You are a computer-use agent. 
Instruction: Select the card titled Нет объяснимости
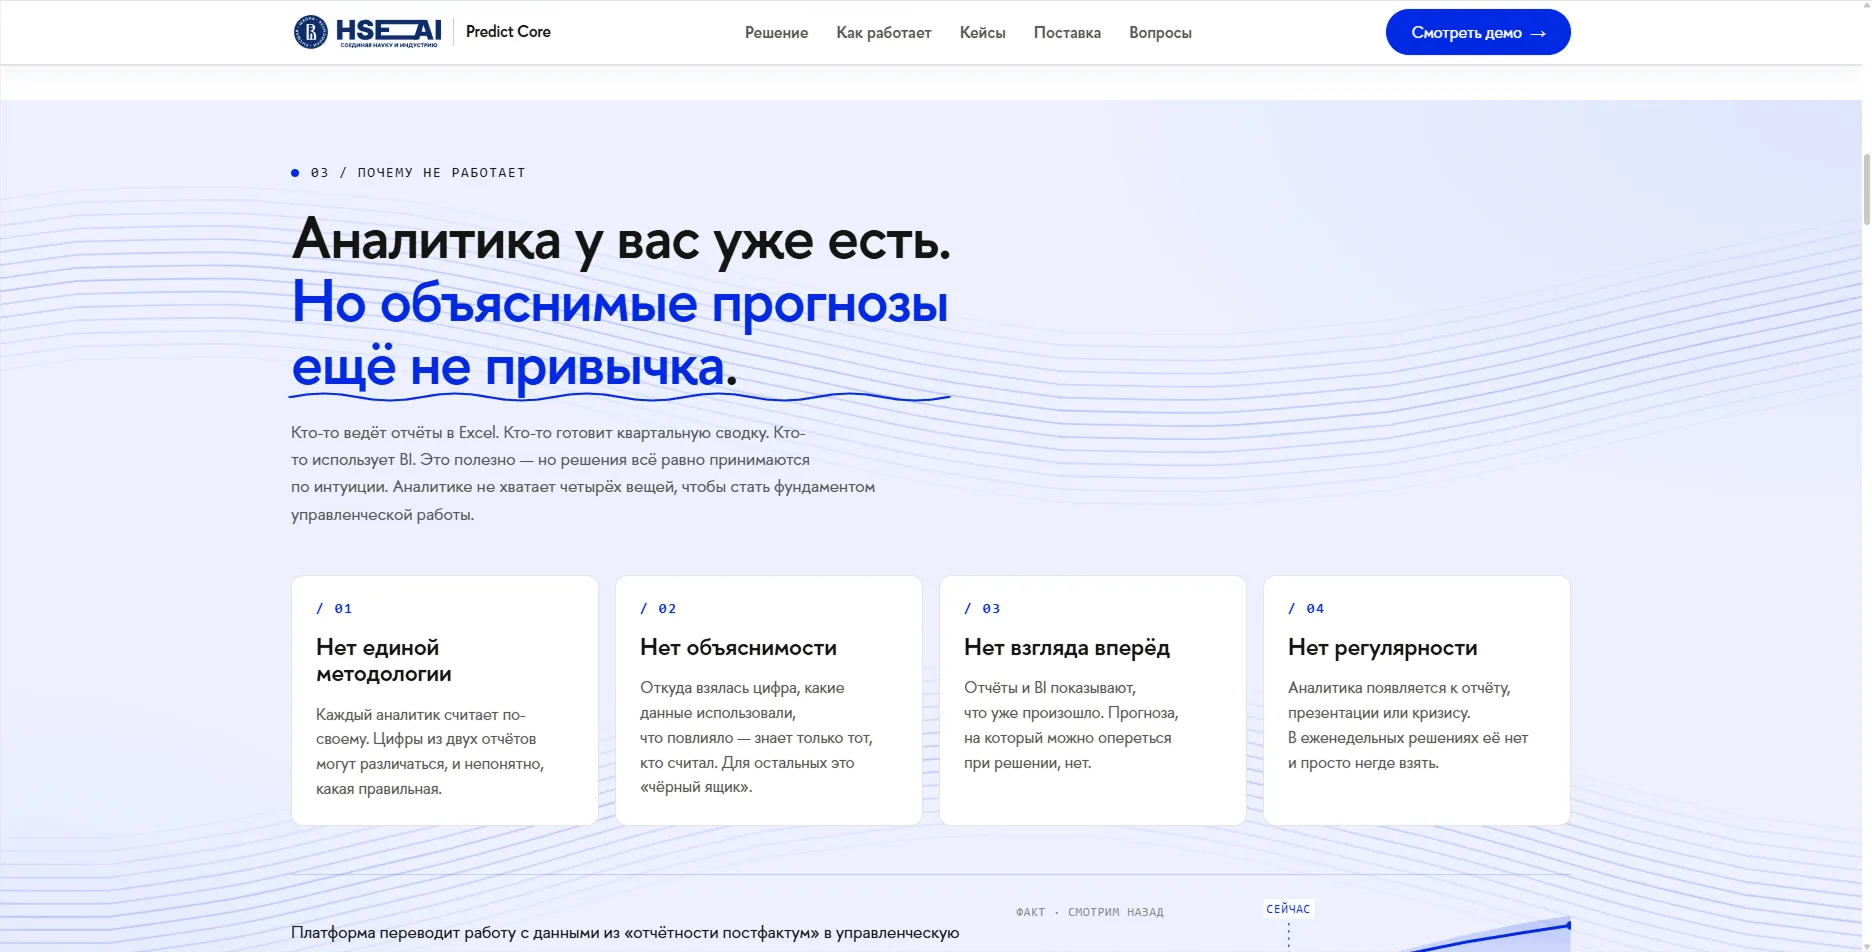pos(769,700)
